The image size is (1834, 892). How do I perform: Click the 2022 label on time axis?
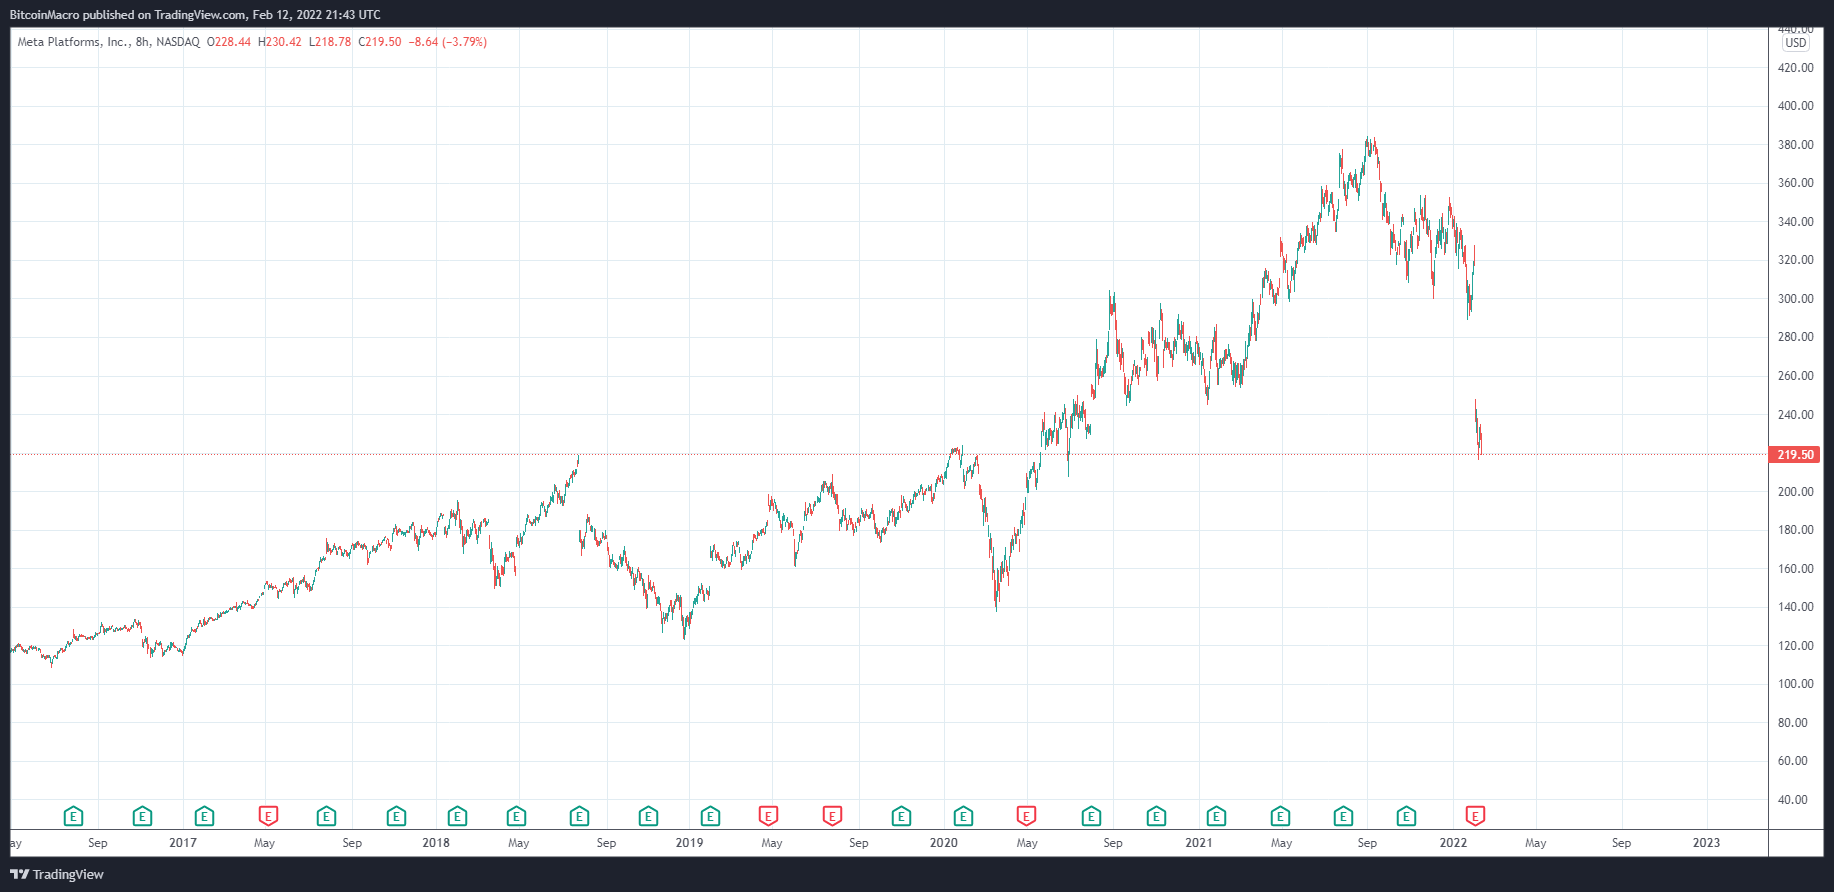click(x=1453, y=843)
